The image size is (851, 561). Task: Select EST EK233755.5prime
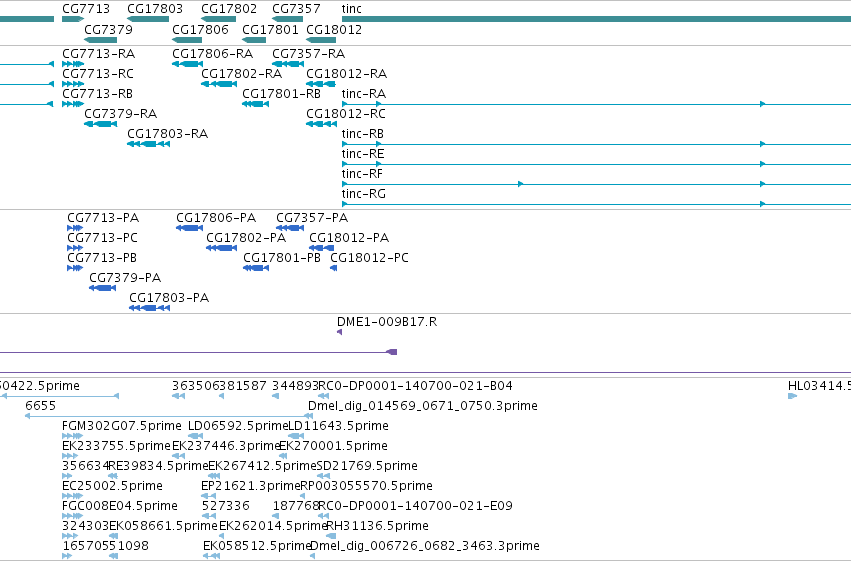pyautogui.click(x=70, y=456)
